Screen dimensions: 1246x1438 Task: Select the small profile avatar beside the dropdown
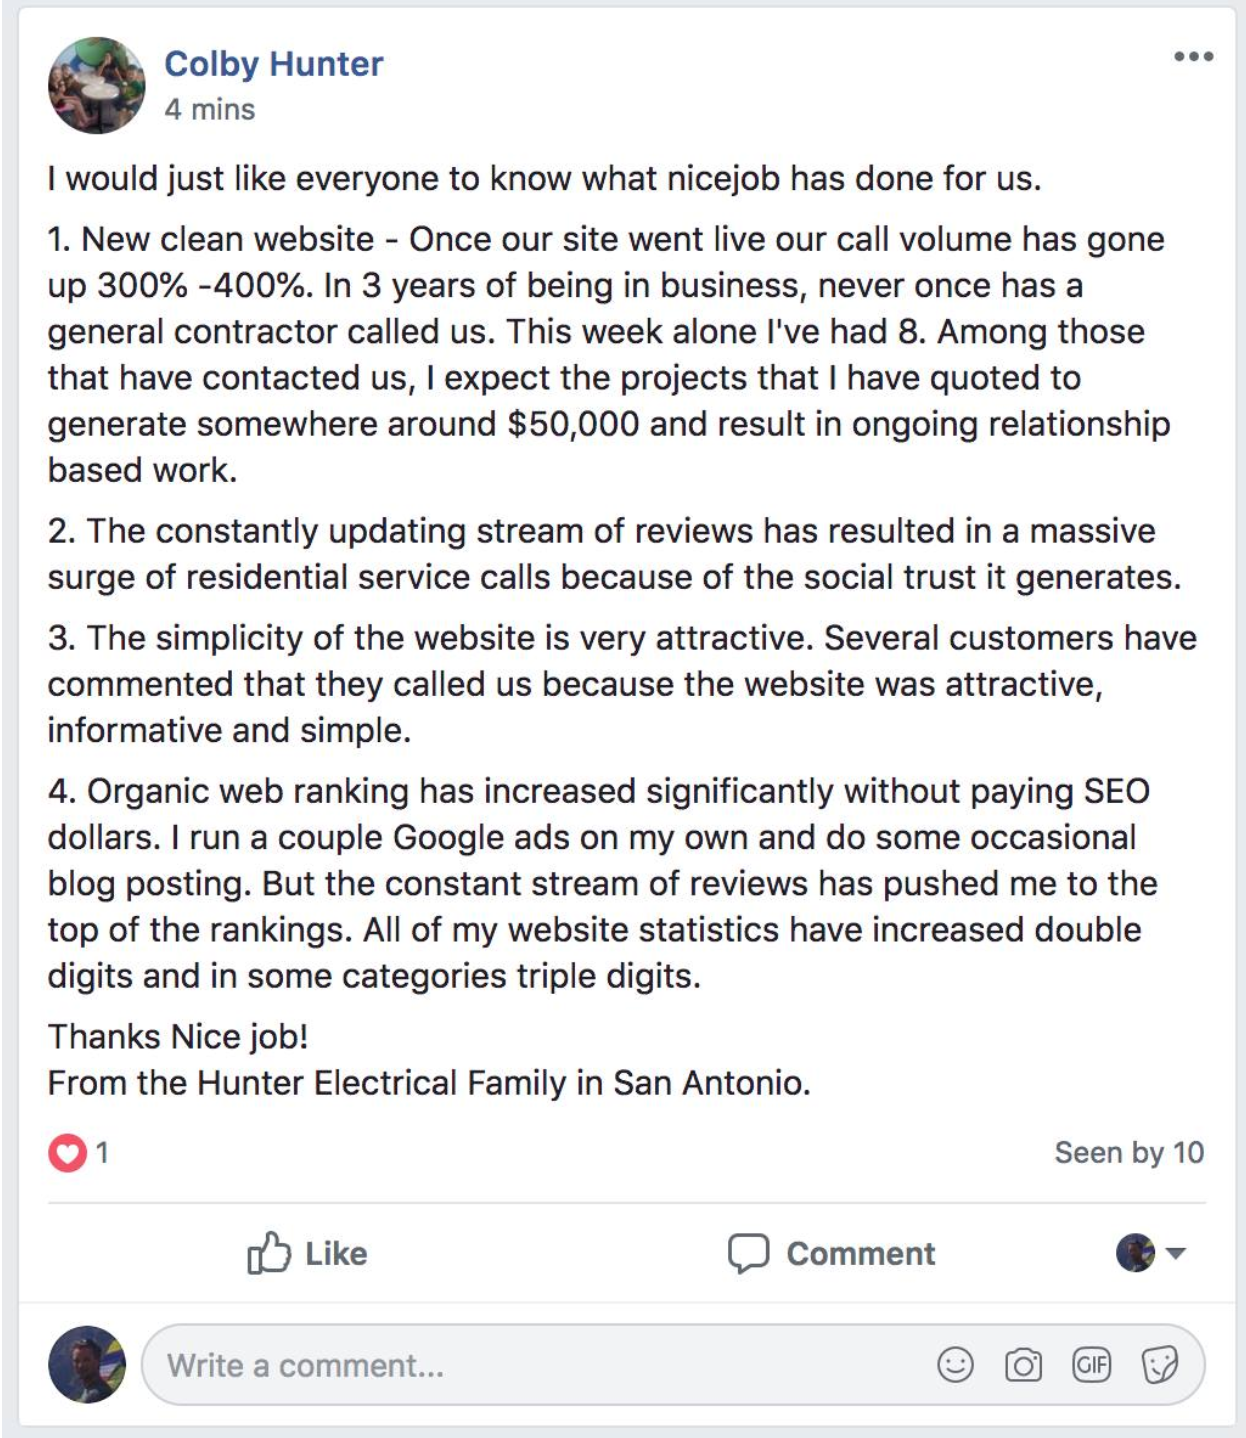coord(1135,1252)
